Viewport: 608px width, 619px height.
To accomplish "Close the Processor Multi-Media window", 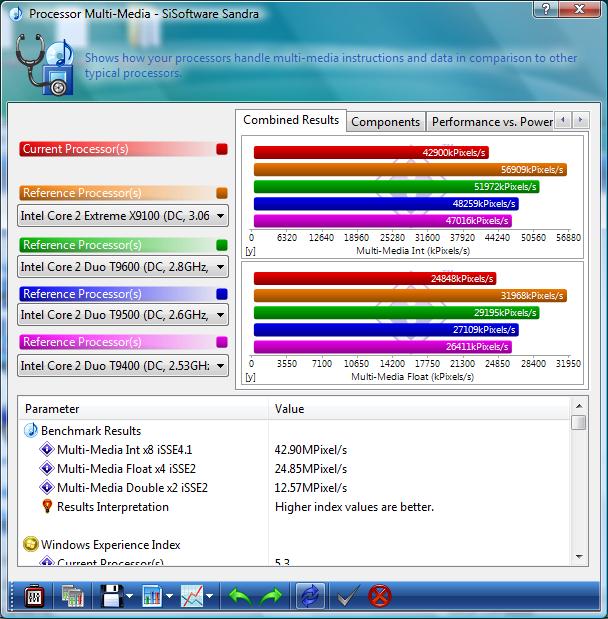I will pyautogui.click(x=579, y=9).
